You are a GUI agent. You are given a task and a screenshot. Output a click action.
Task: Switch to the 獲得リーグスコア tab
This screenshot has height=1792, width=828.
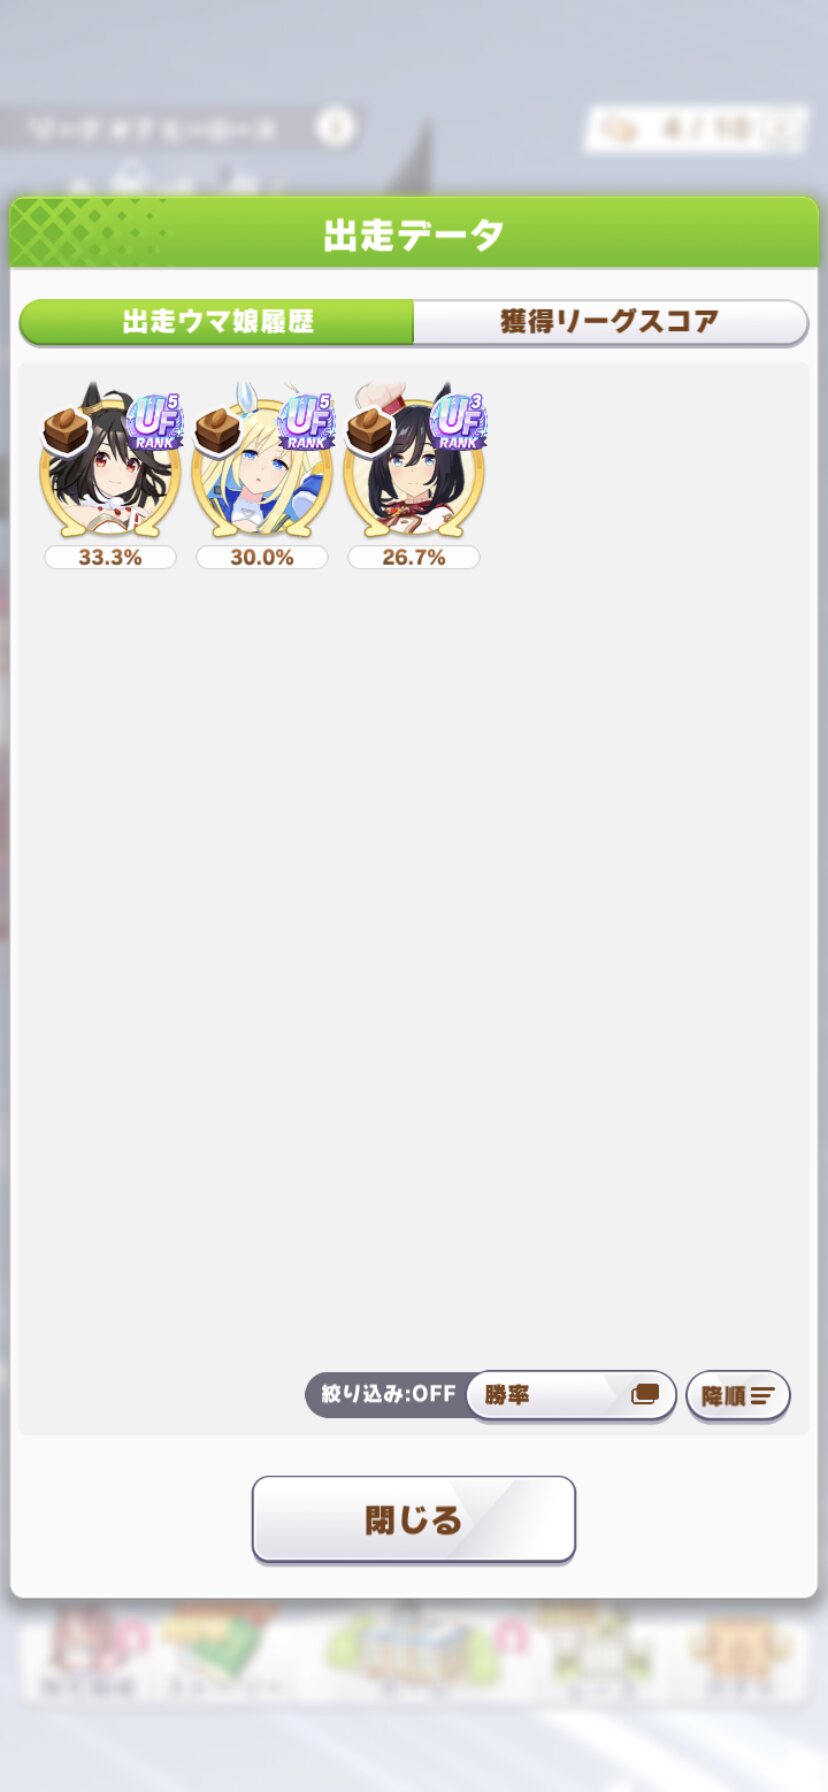610,322
